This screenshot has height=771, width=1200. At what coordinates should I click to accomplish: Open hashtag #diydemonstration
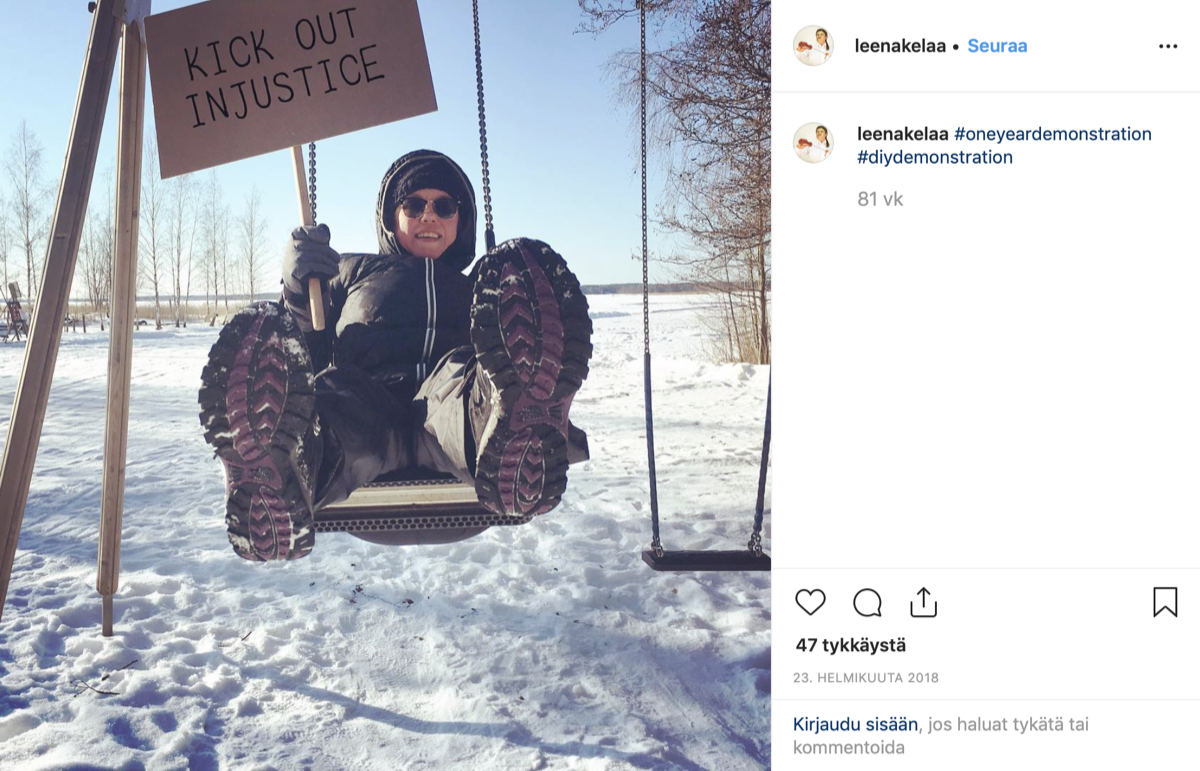tap(935, 157)
